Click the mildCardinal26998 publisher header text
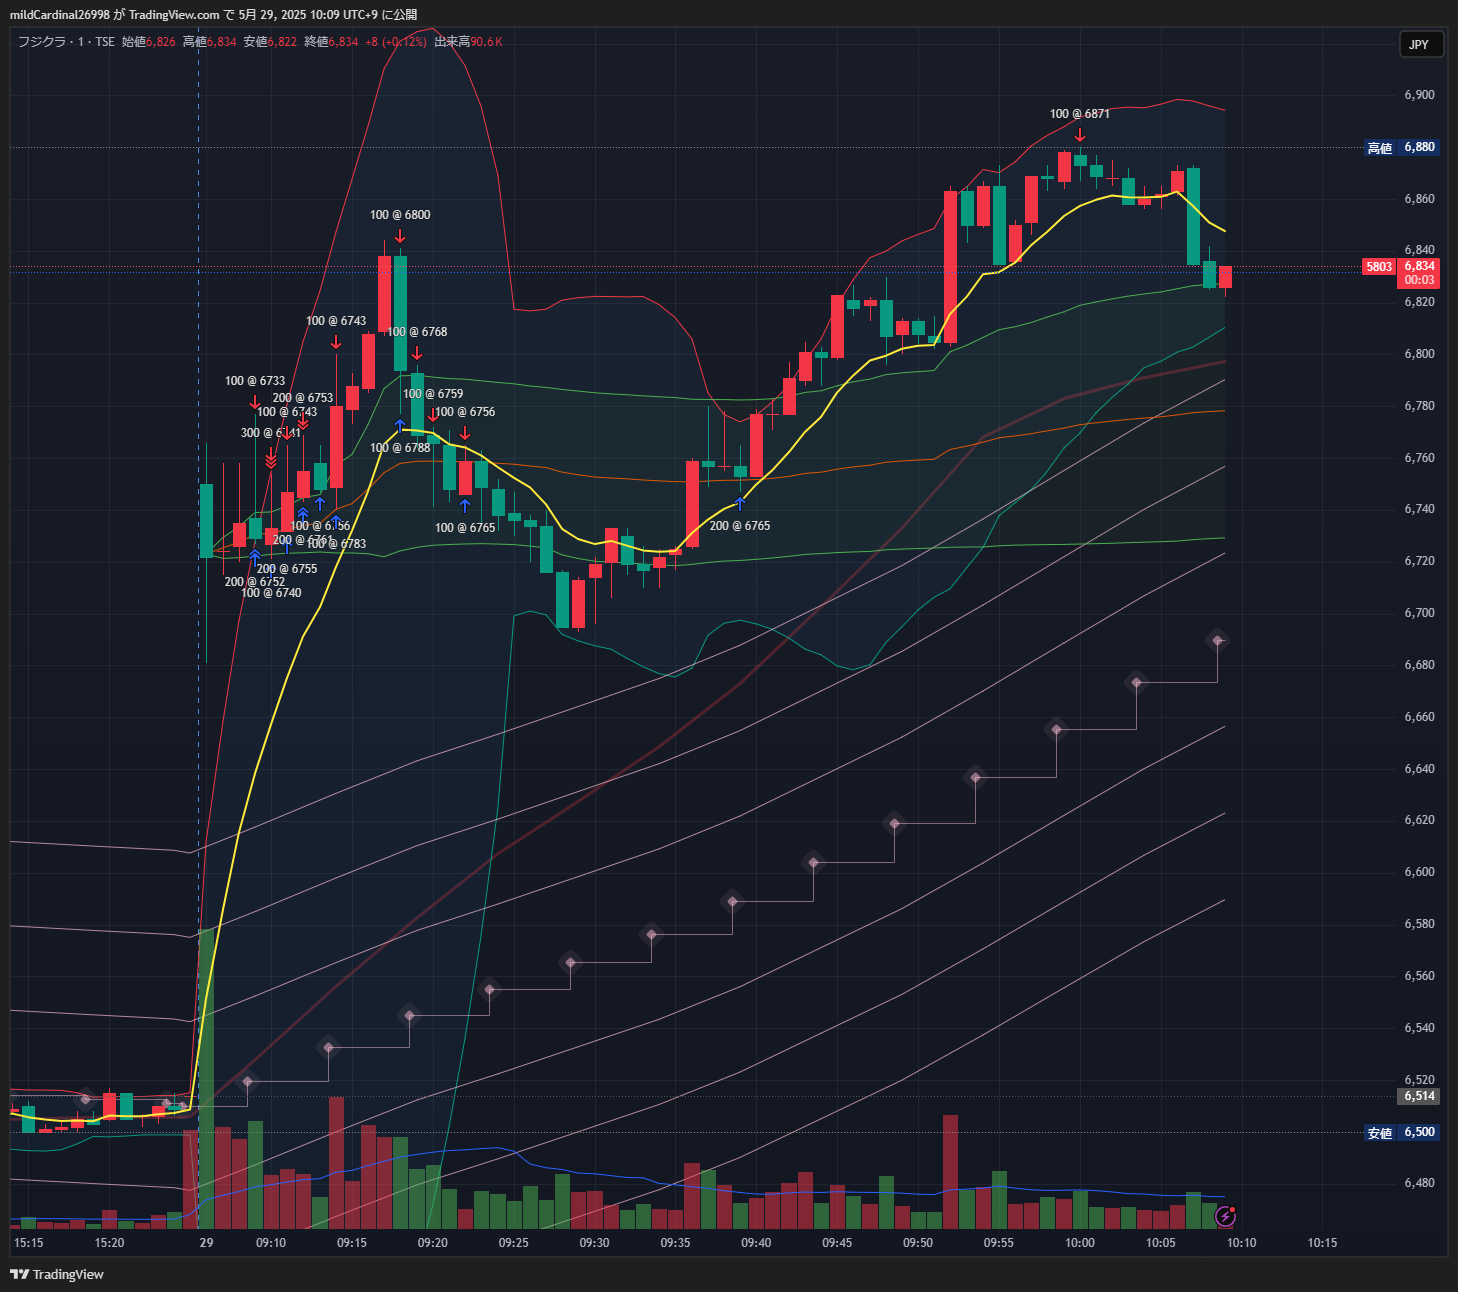 coord(60,15)
